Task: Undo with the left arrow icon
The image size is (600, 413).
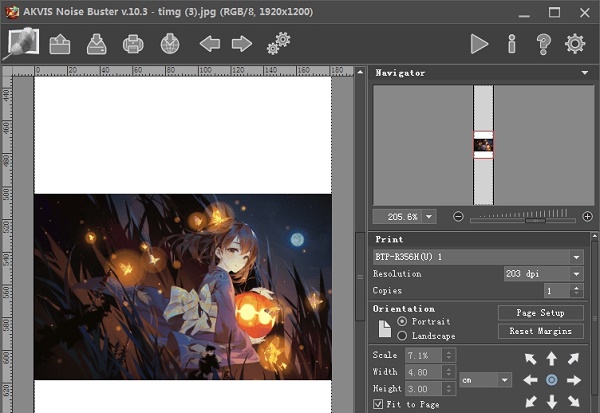Action: point(210,44)
